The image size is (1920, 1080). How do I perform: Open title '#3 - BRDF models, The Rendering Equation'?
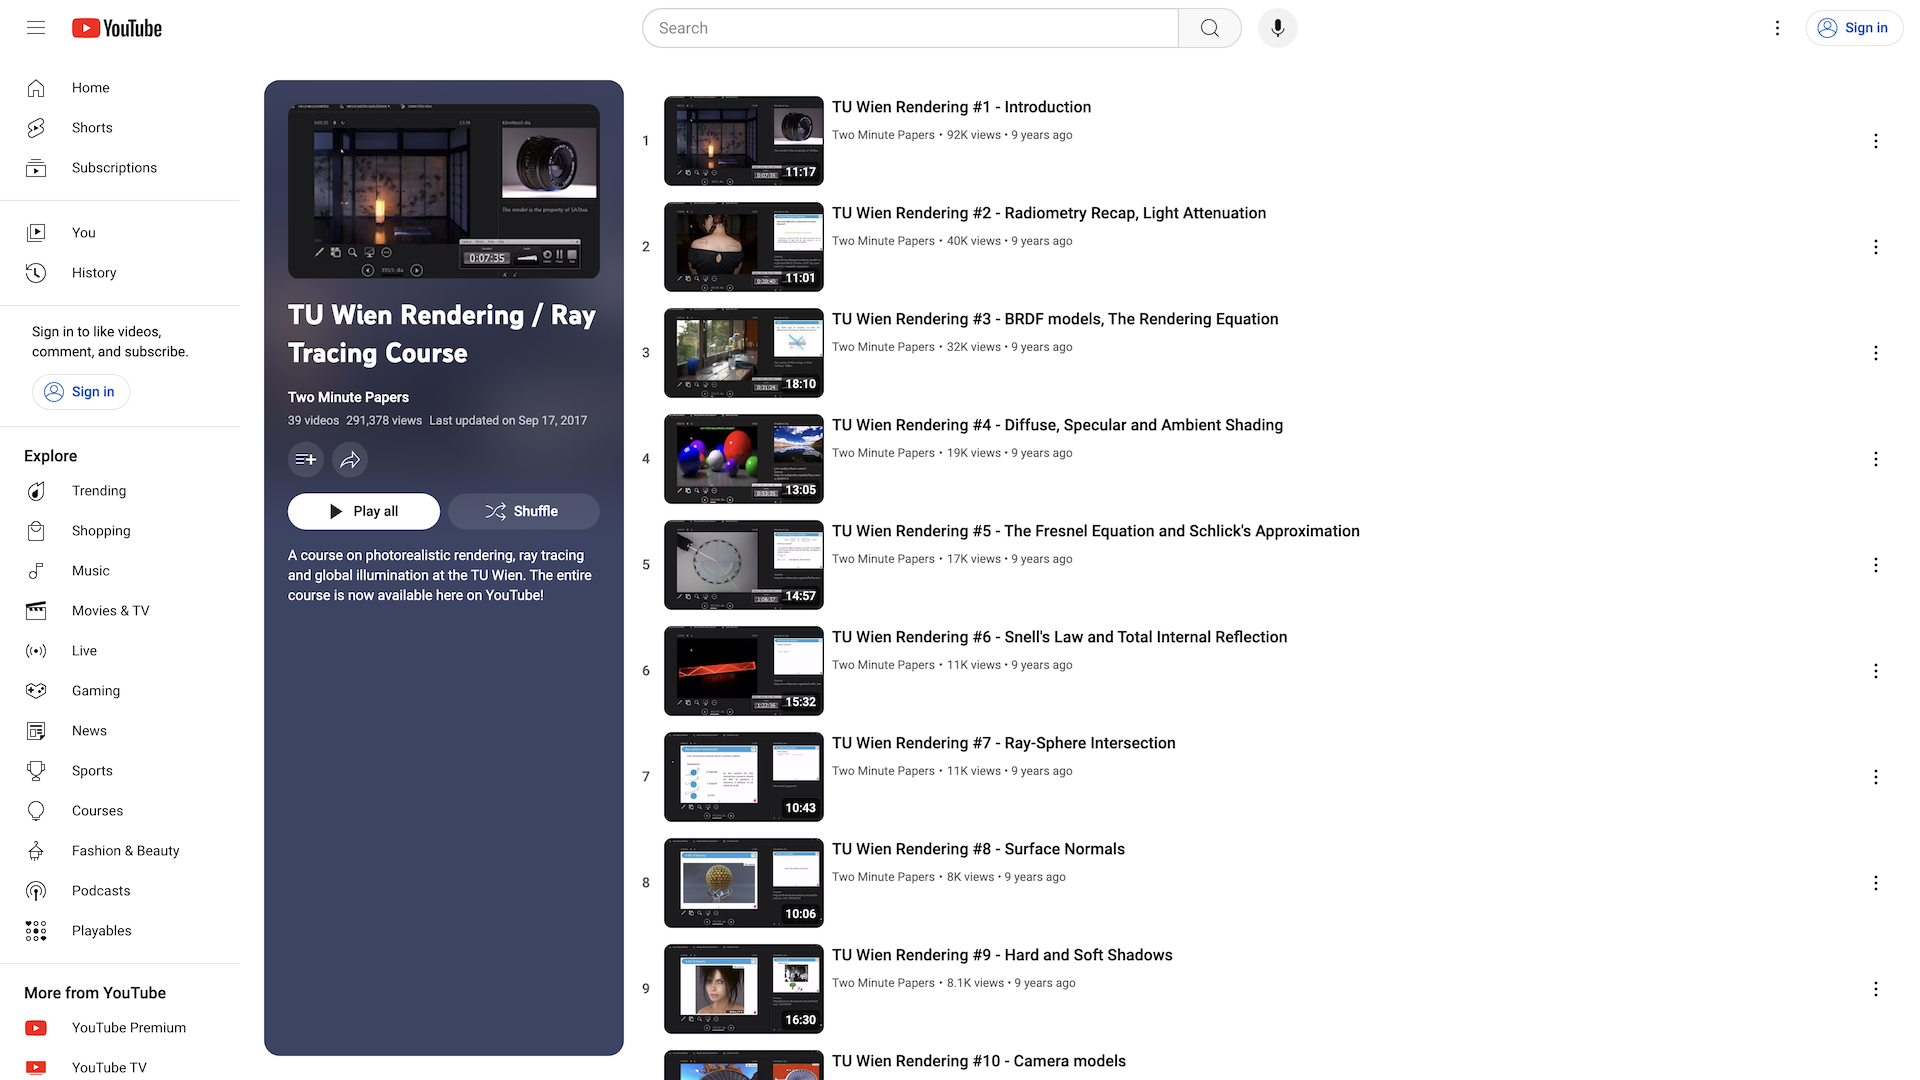coord(1055,319)
